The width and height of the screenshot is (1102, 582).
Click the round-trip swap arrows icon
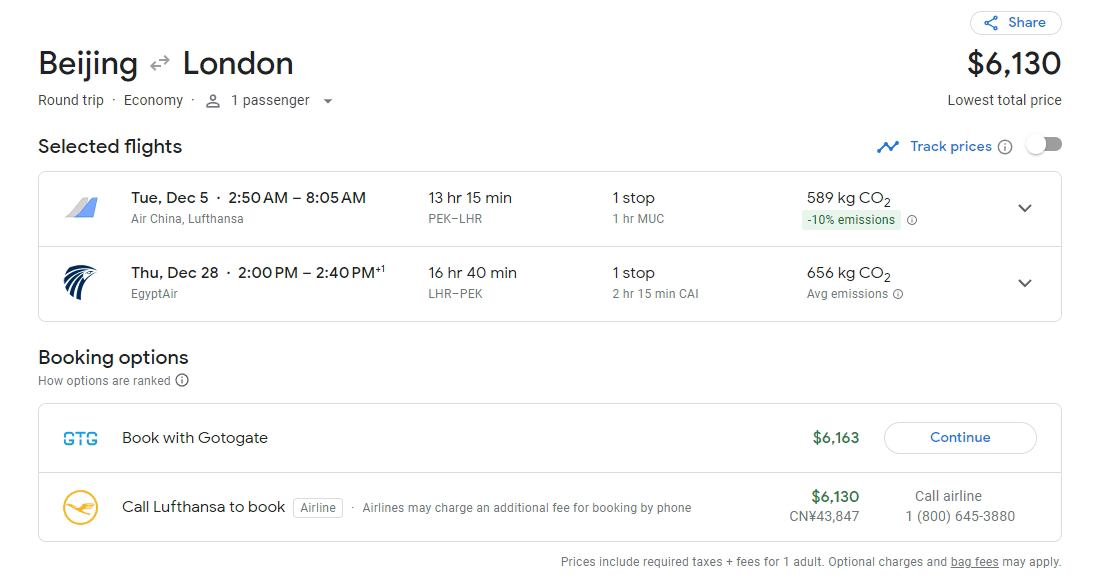160,63
